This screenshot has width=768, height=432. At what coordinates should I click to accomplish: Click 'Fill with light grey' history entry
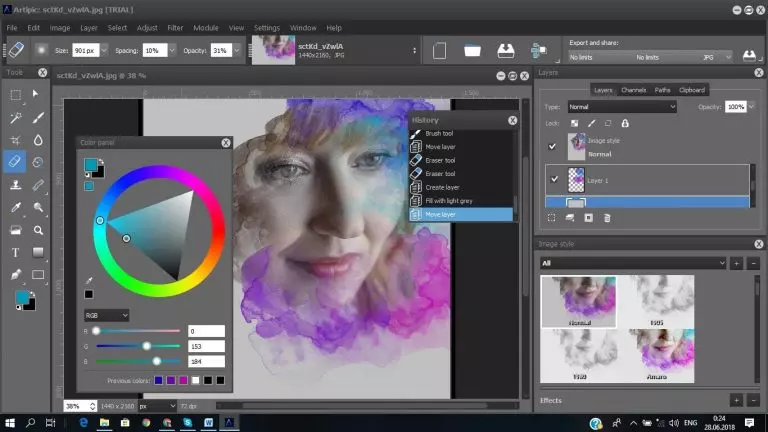(449, 201)
